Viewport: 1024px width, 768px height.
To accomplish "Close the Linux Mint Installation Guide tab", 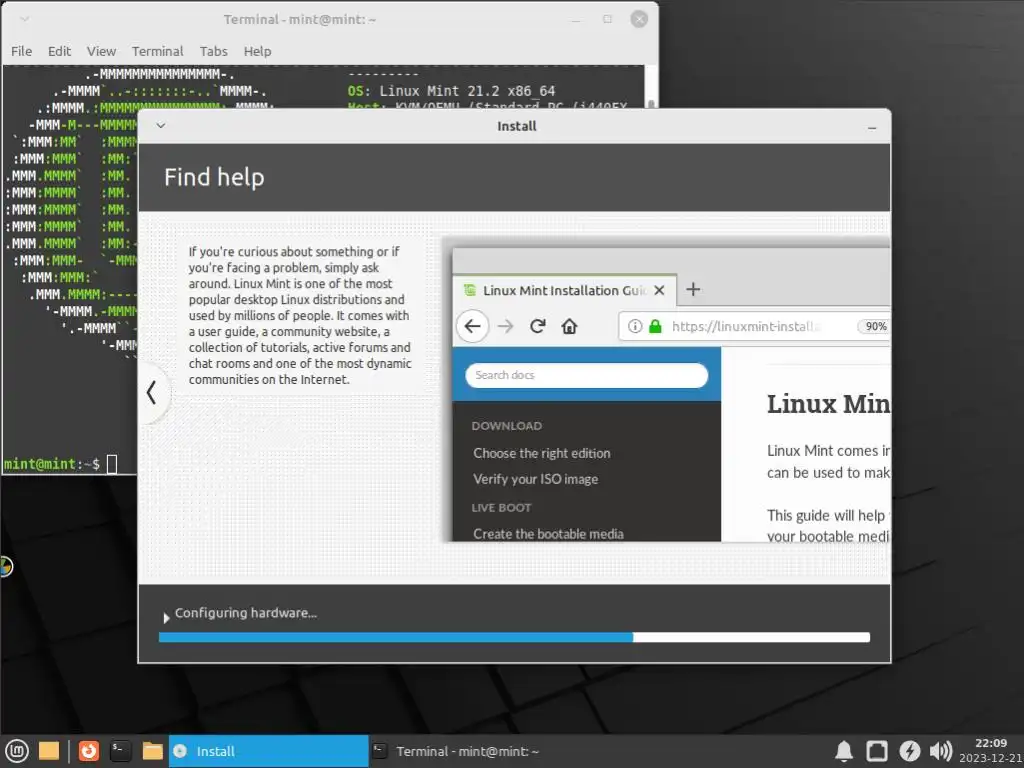I will [x=660, y=290].
